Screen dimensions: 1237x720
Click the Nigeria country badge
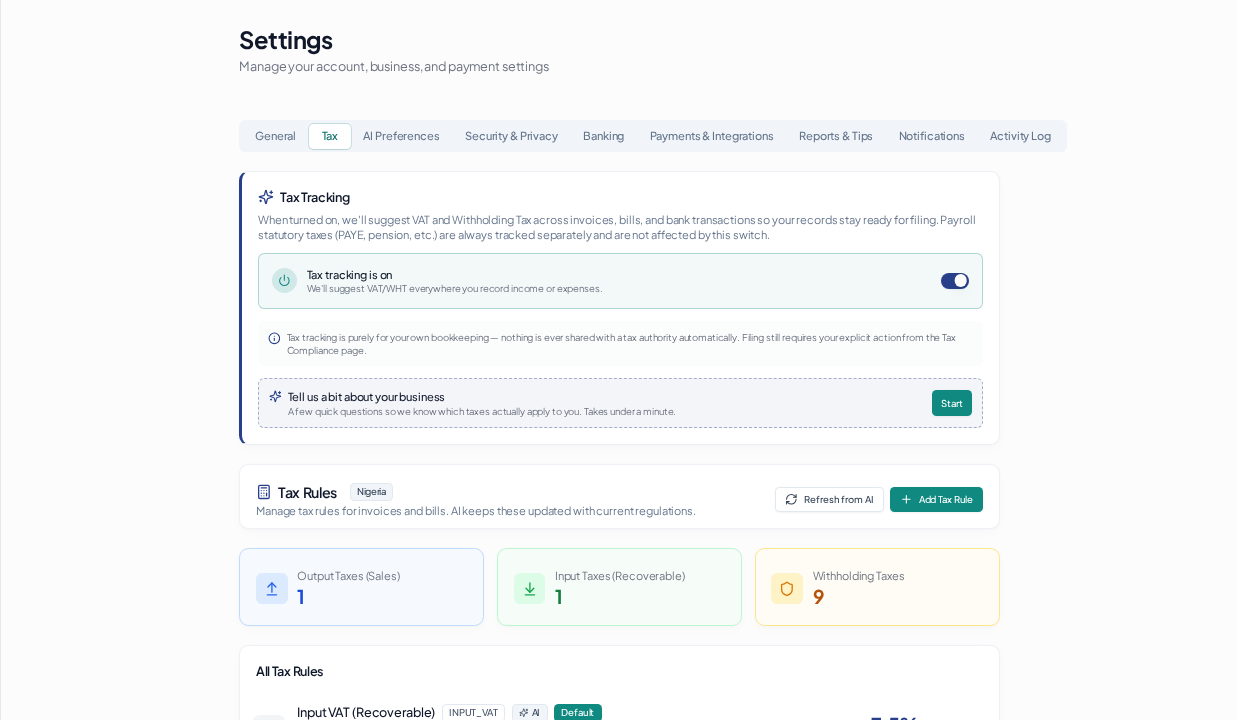[371, 492]
